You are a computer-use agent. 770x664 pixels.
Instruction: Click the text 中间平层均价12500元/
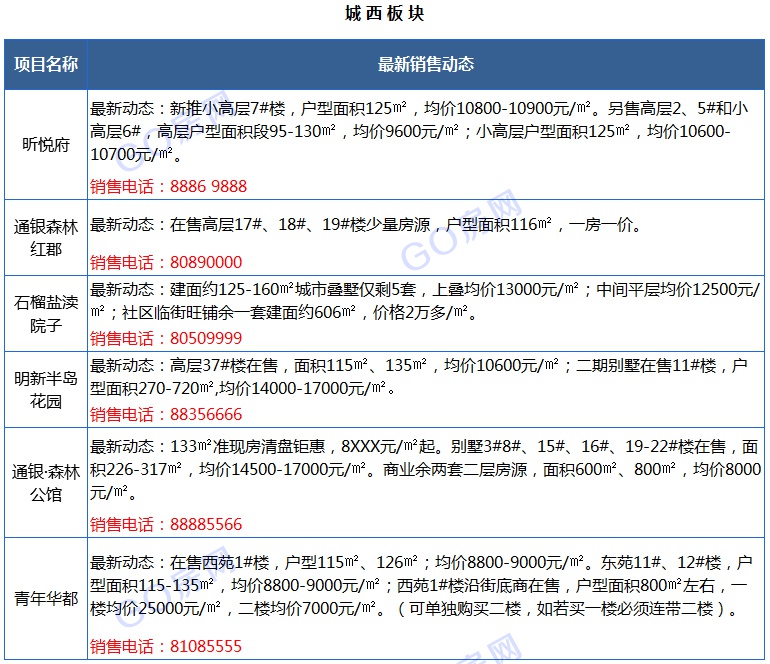pyautogui.click(x=678, y=290)
